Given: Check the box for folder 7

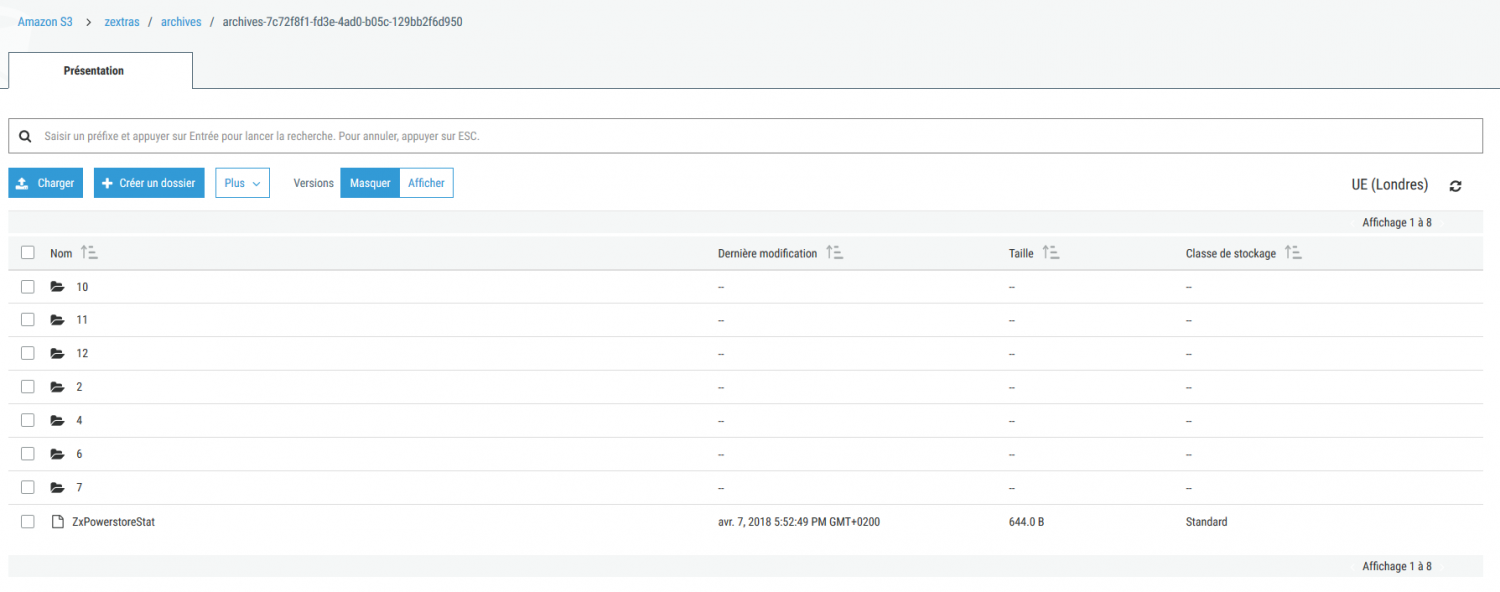Looking at the screenshot, I should pos(28,488).
